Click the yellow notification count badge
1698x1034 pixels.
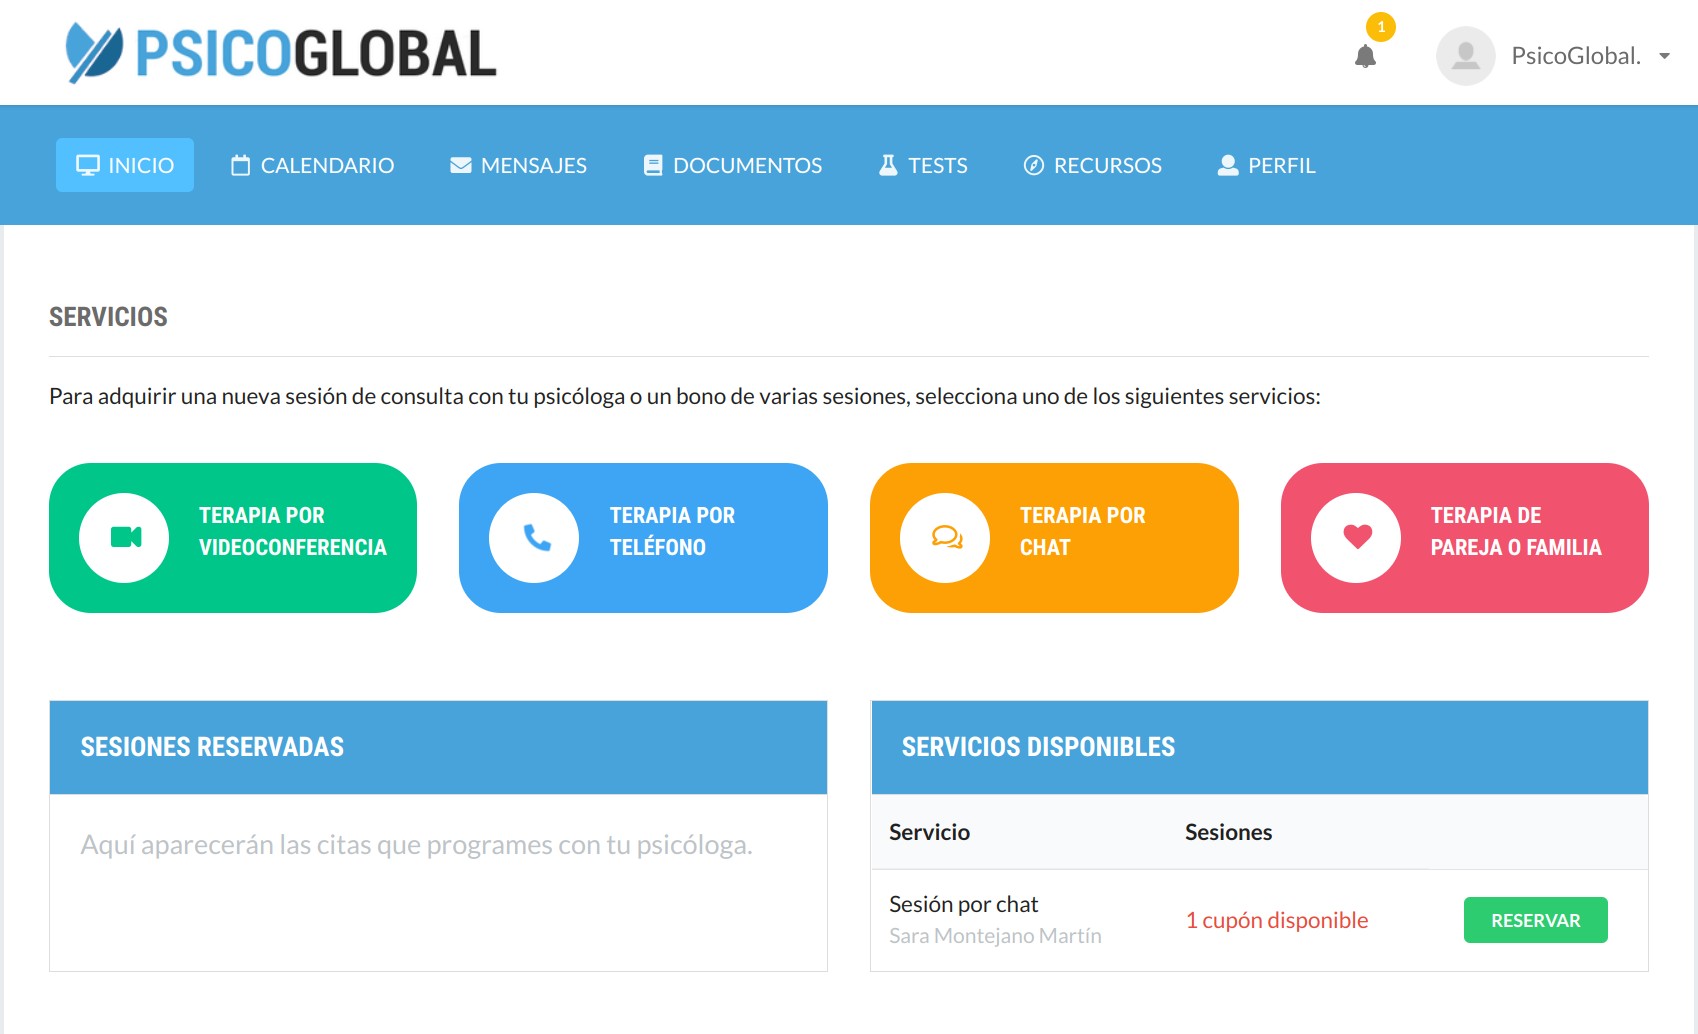tap(1381, 27)
